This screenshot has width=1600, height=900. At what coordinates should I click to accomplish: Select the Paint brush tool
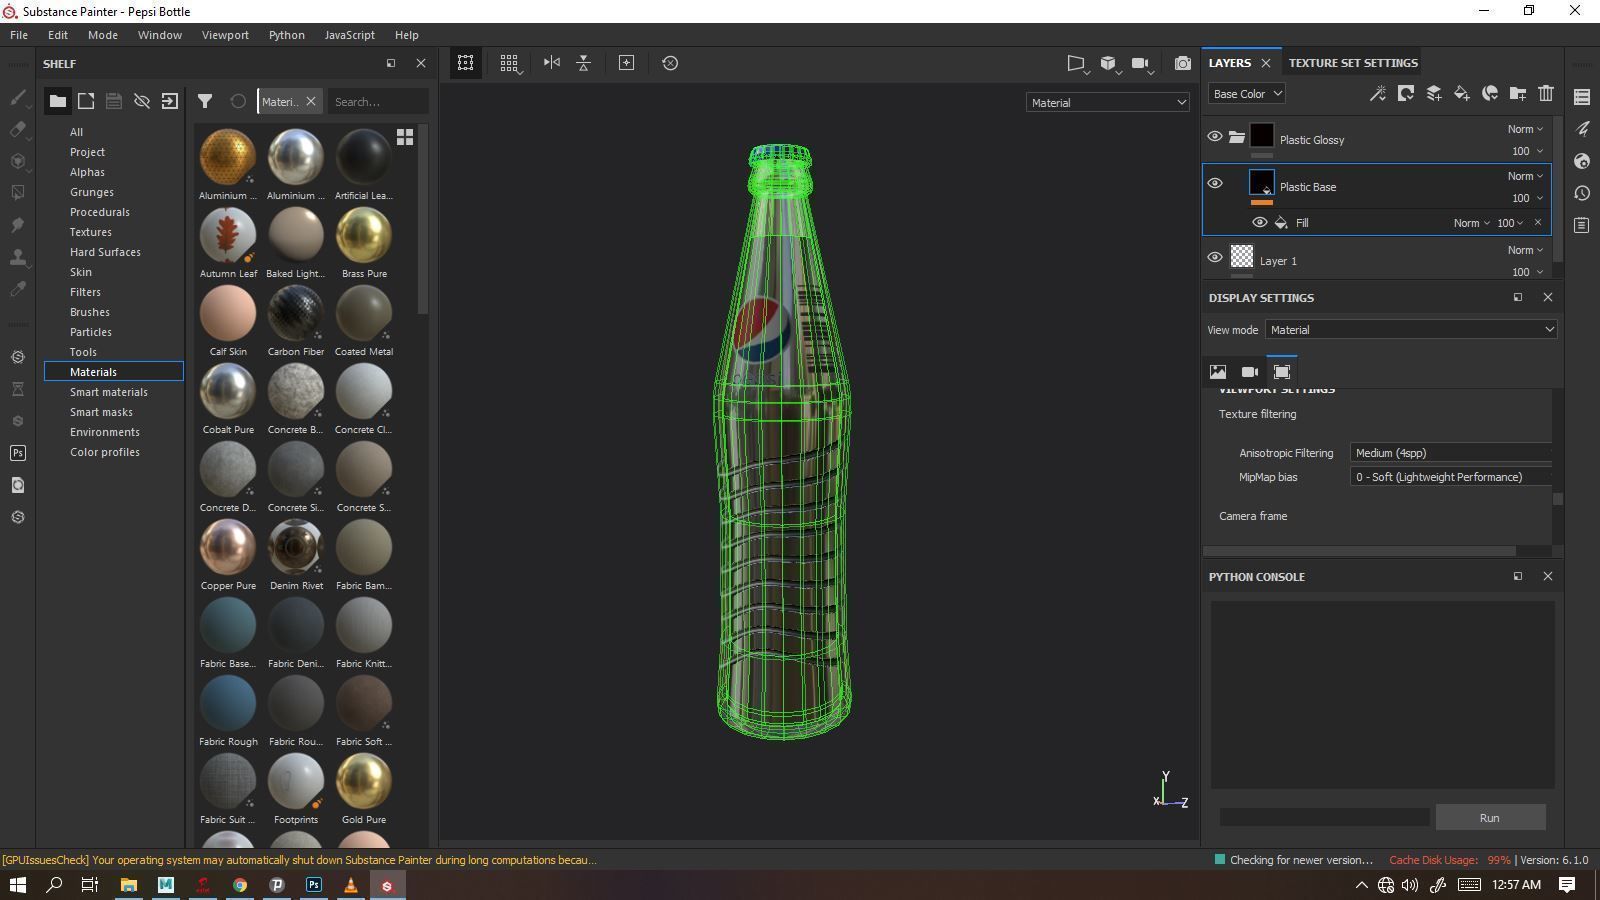click(18, 97)
